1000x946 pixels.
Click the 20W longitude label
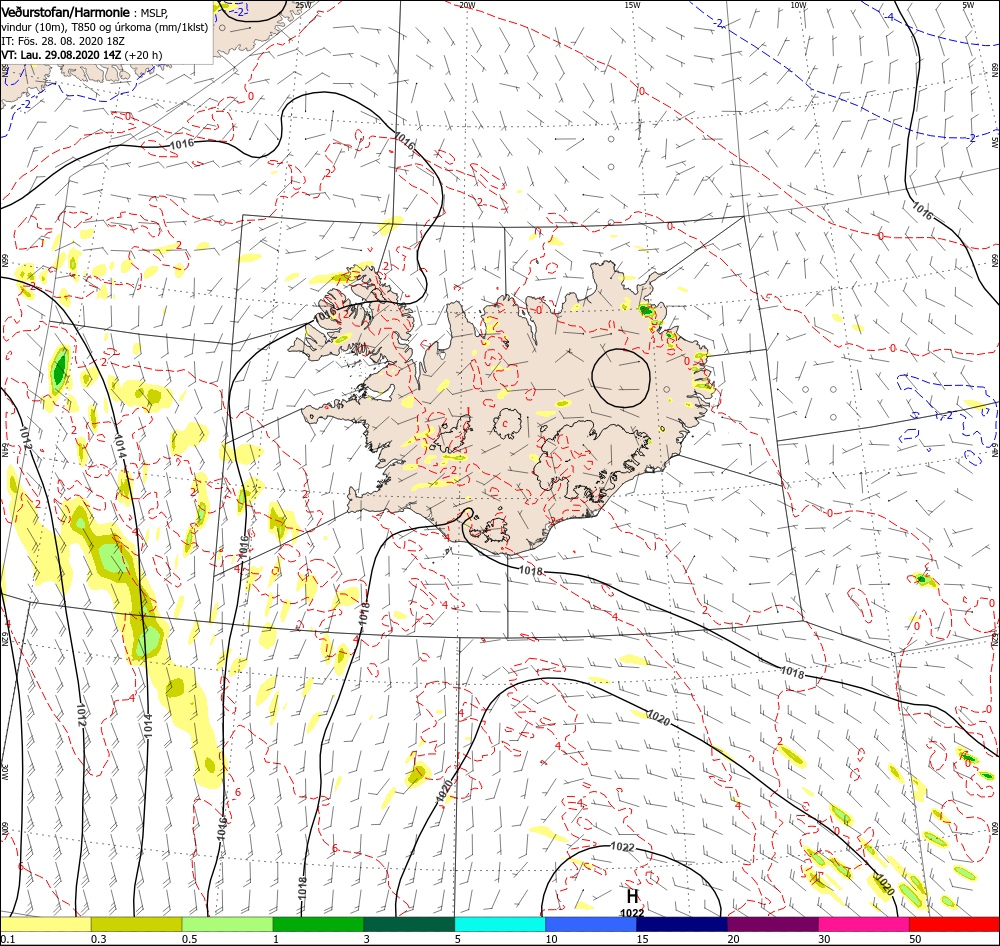[467, 5]
